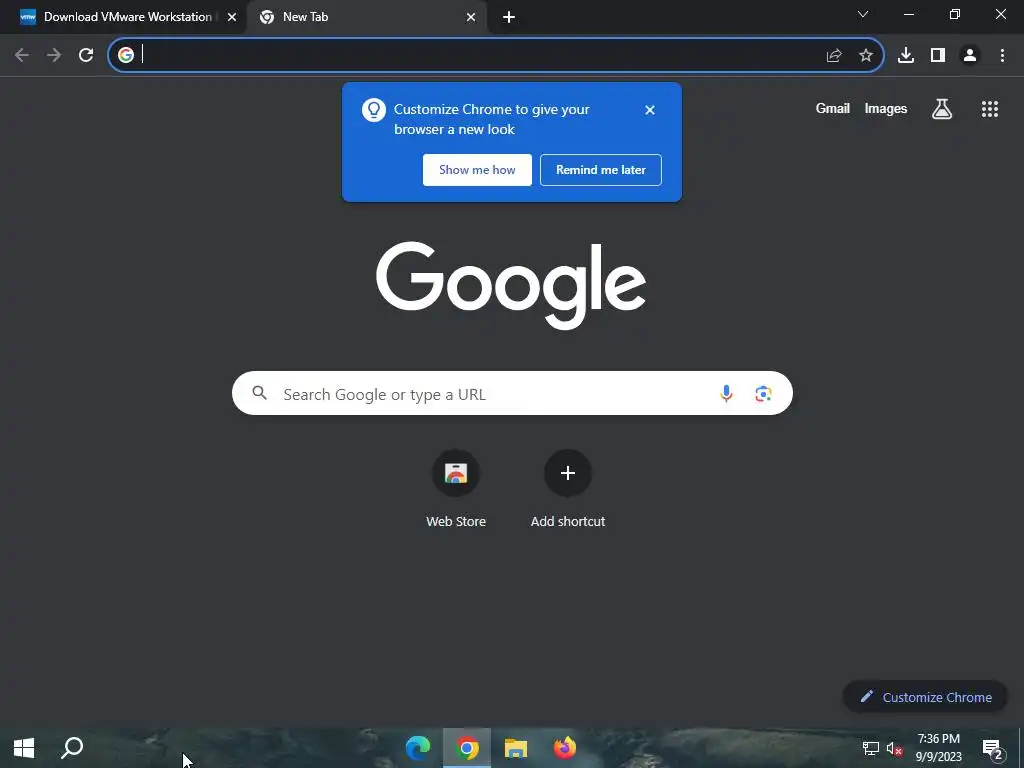Click Show me how button

point(477,170)
